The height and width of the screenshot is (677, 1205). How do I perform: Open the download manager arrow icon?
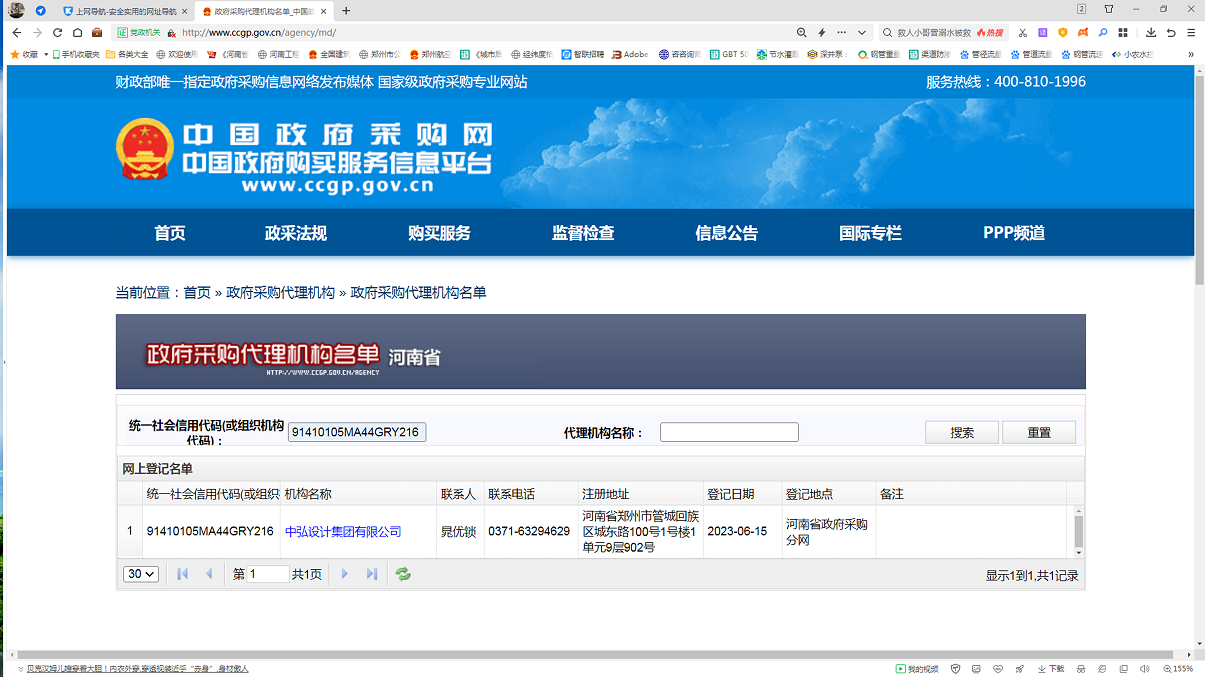tap(1151, 32)
